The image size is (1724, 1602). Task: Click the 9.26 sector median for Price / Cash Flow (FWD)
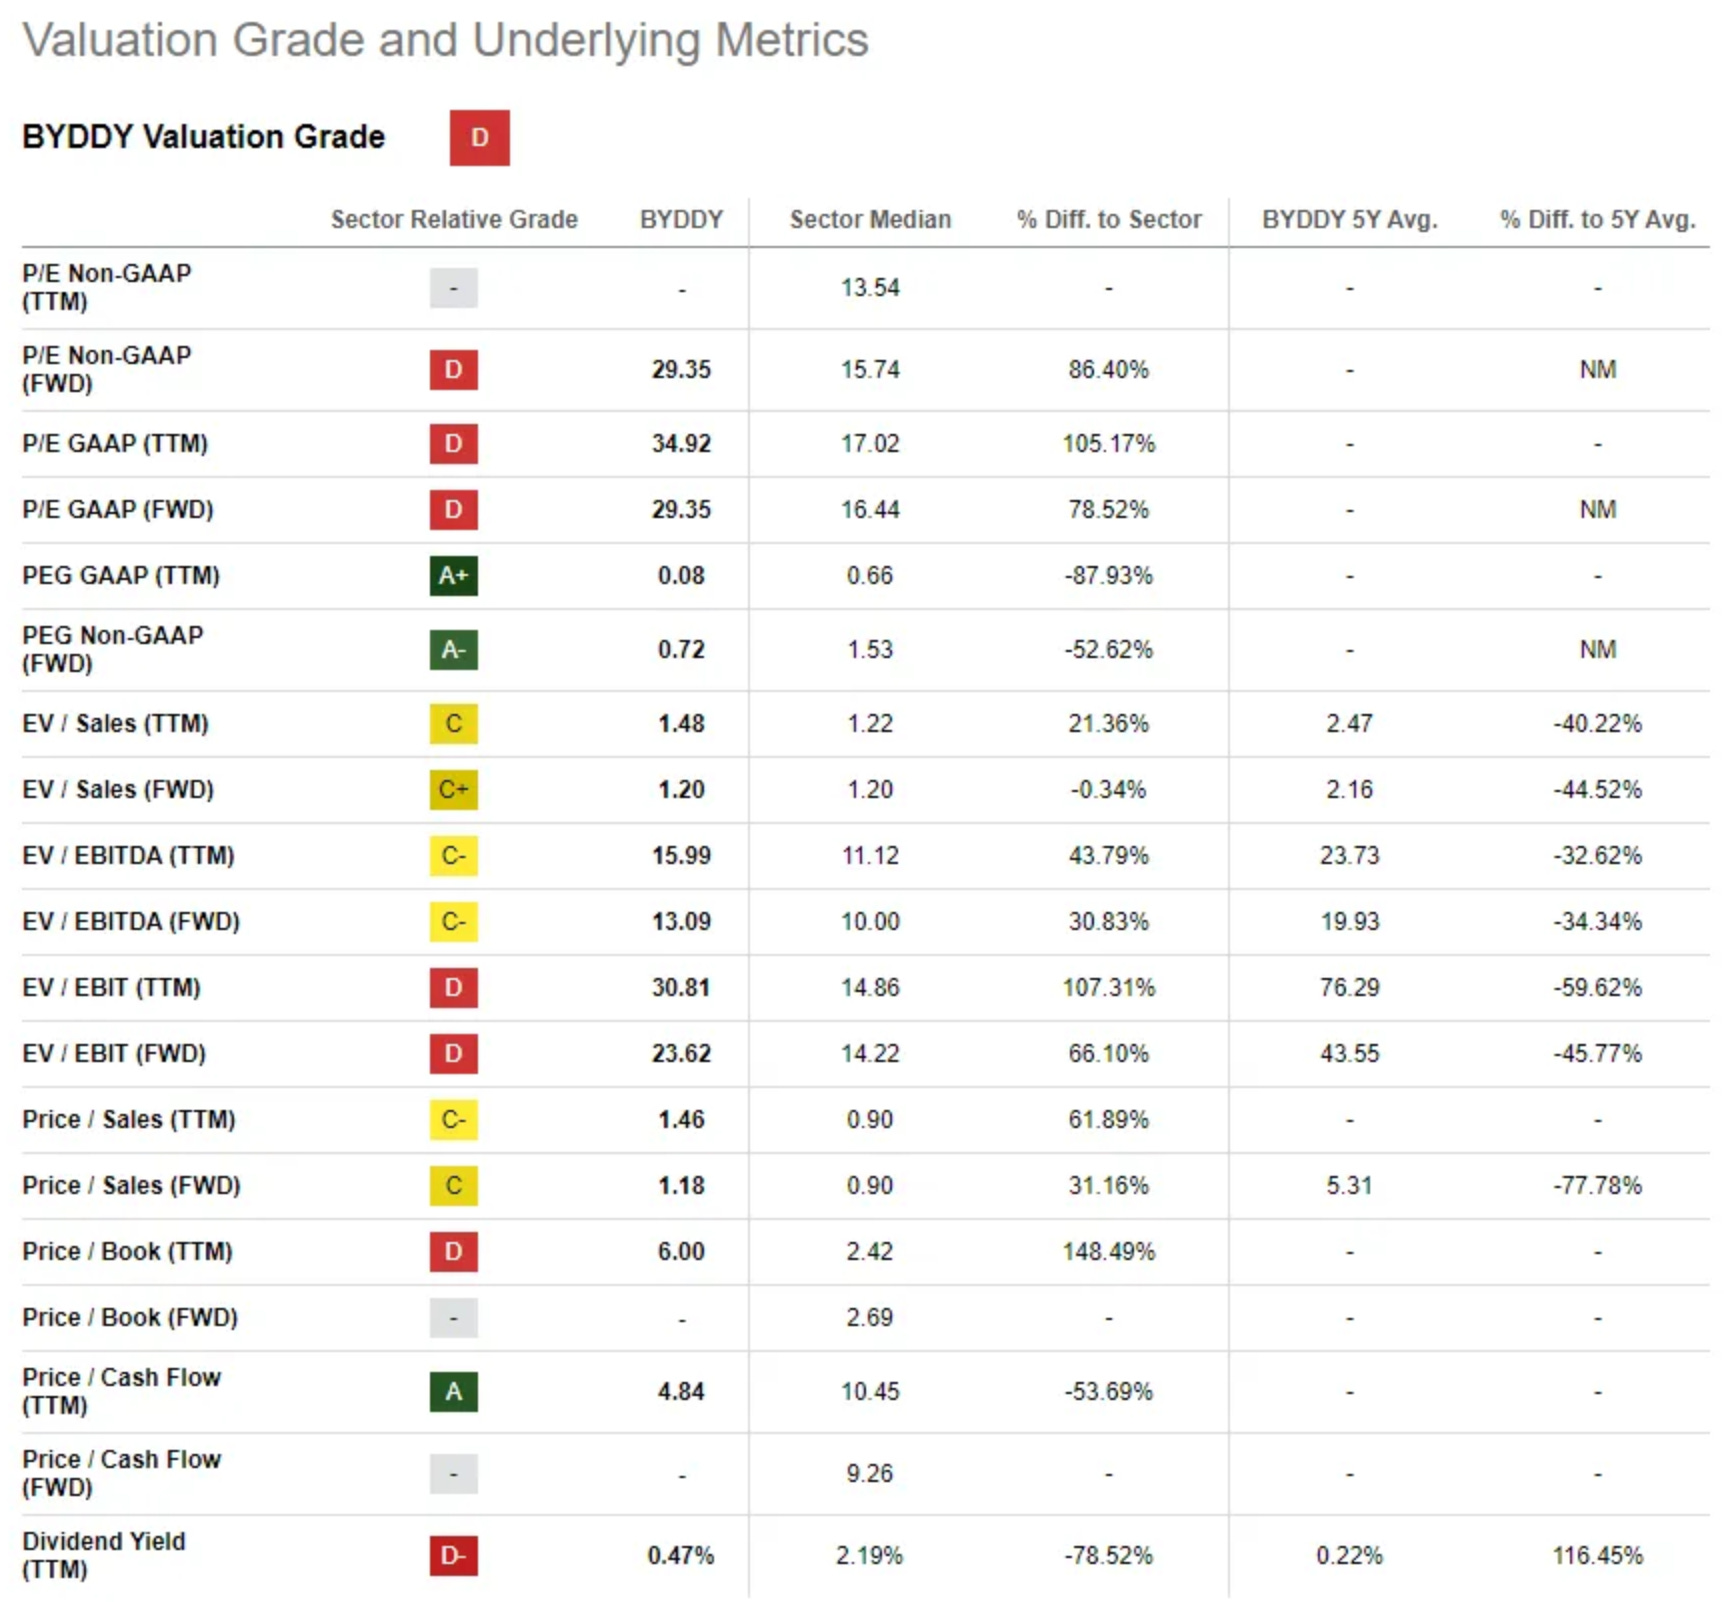[870, 1474]
